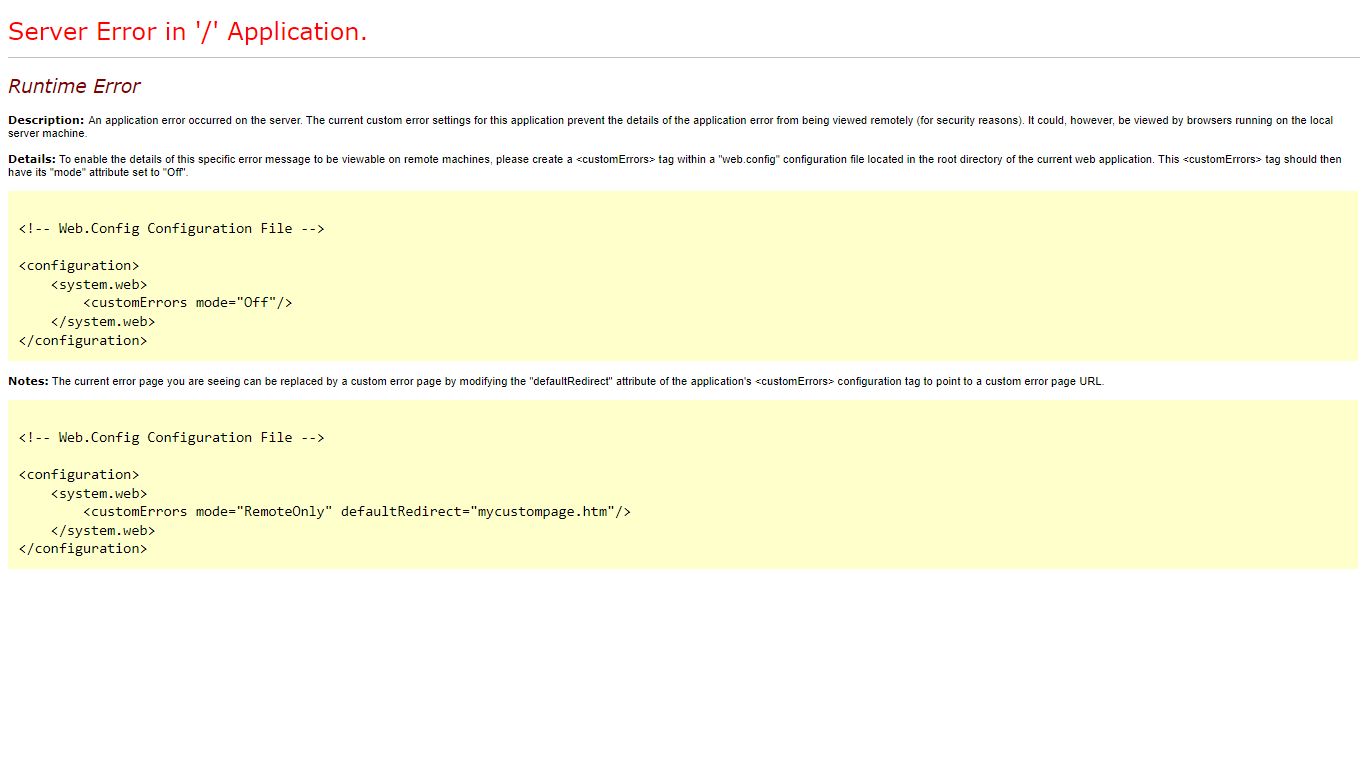Click the quoted "web.config" text in Details paragraph

click(x=748, y=159)
